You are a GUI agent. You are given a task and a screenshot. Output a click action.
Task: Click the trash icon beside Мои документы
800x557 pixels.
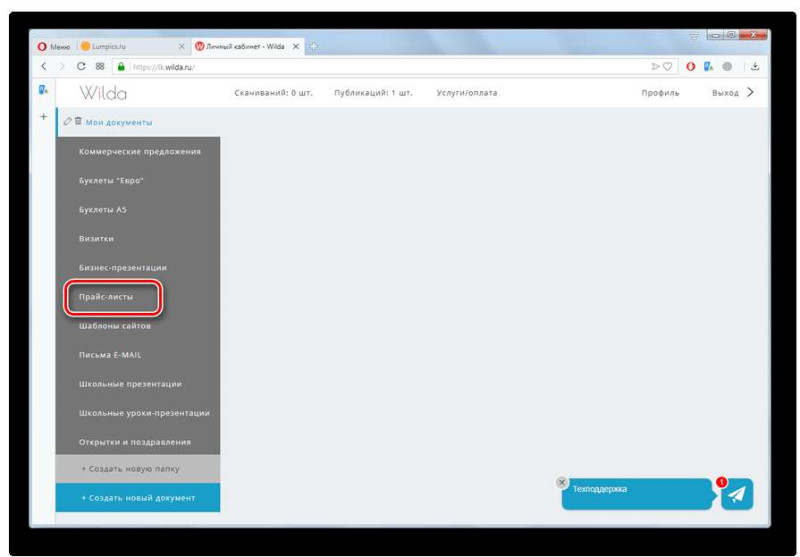tap(78, 121)
